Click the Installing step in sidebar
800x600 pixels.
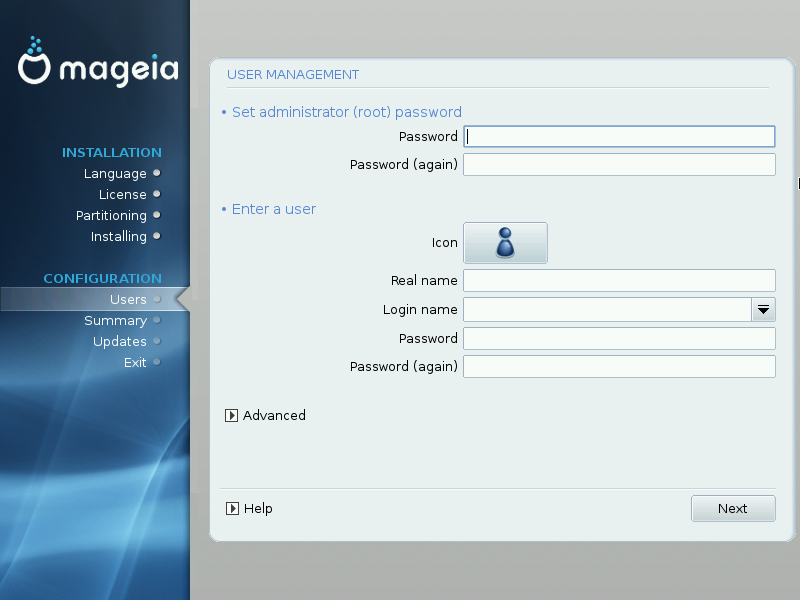pos(118,237)
